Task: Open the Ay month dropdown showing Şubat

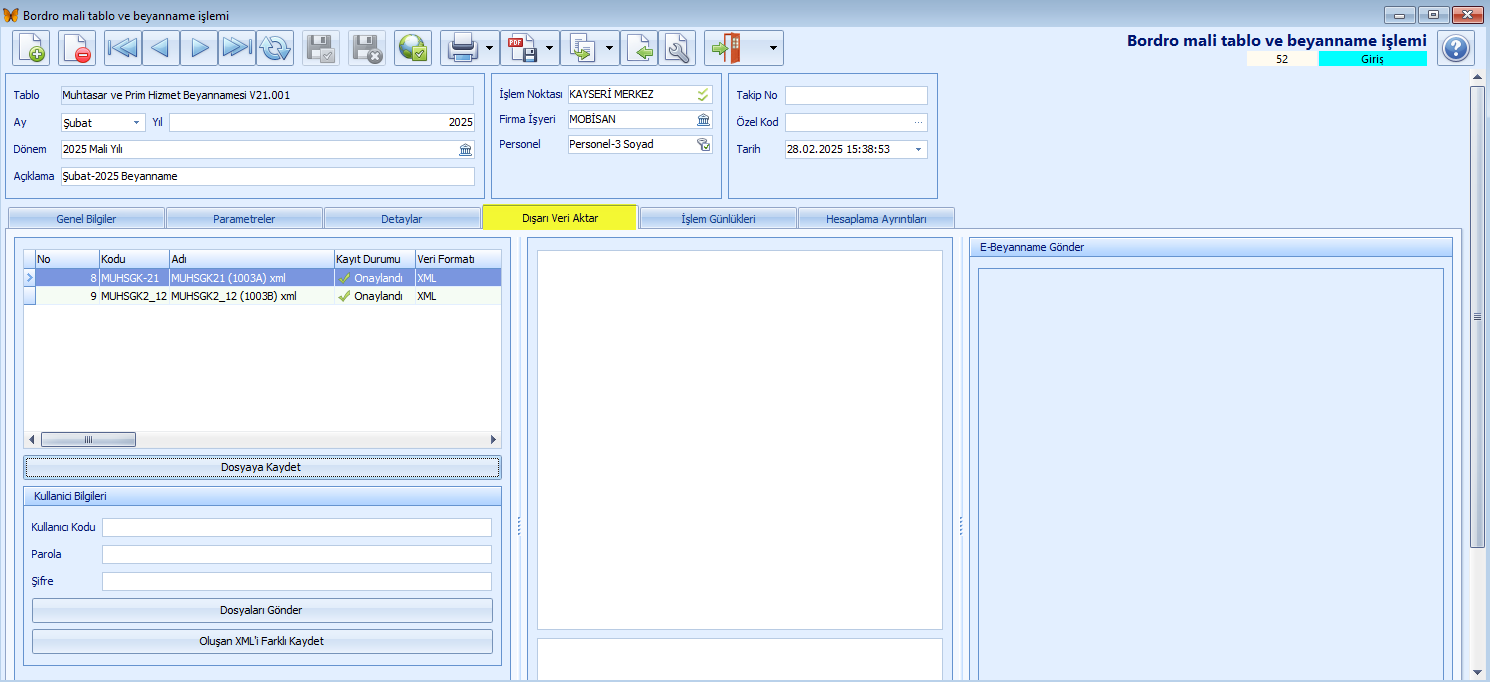Action: click(x=137, y=123)
